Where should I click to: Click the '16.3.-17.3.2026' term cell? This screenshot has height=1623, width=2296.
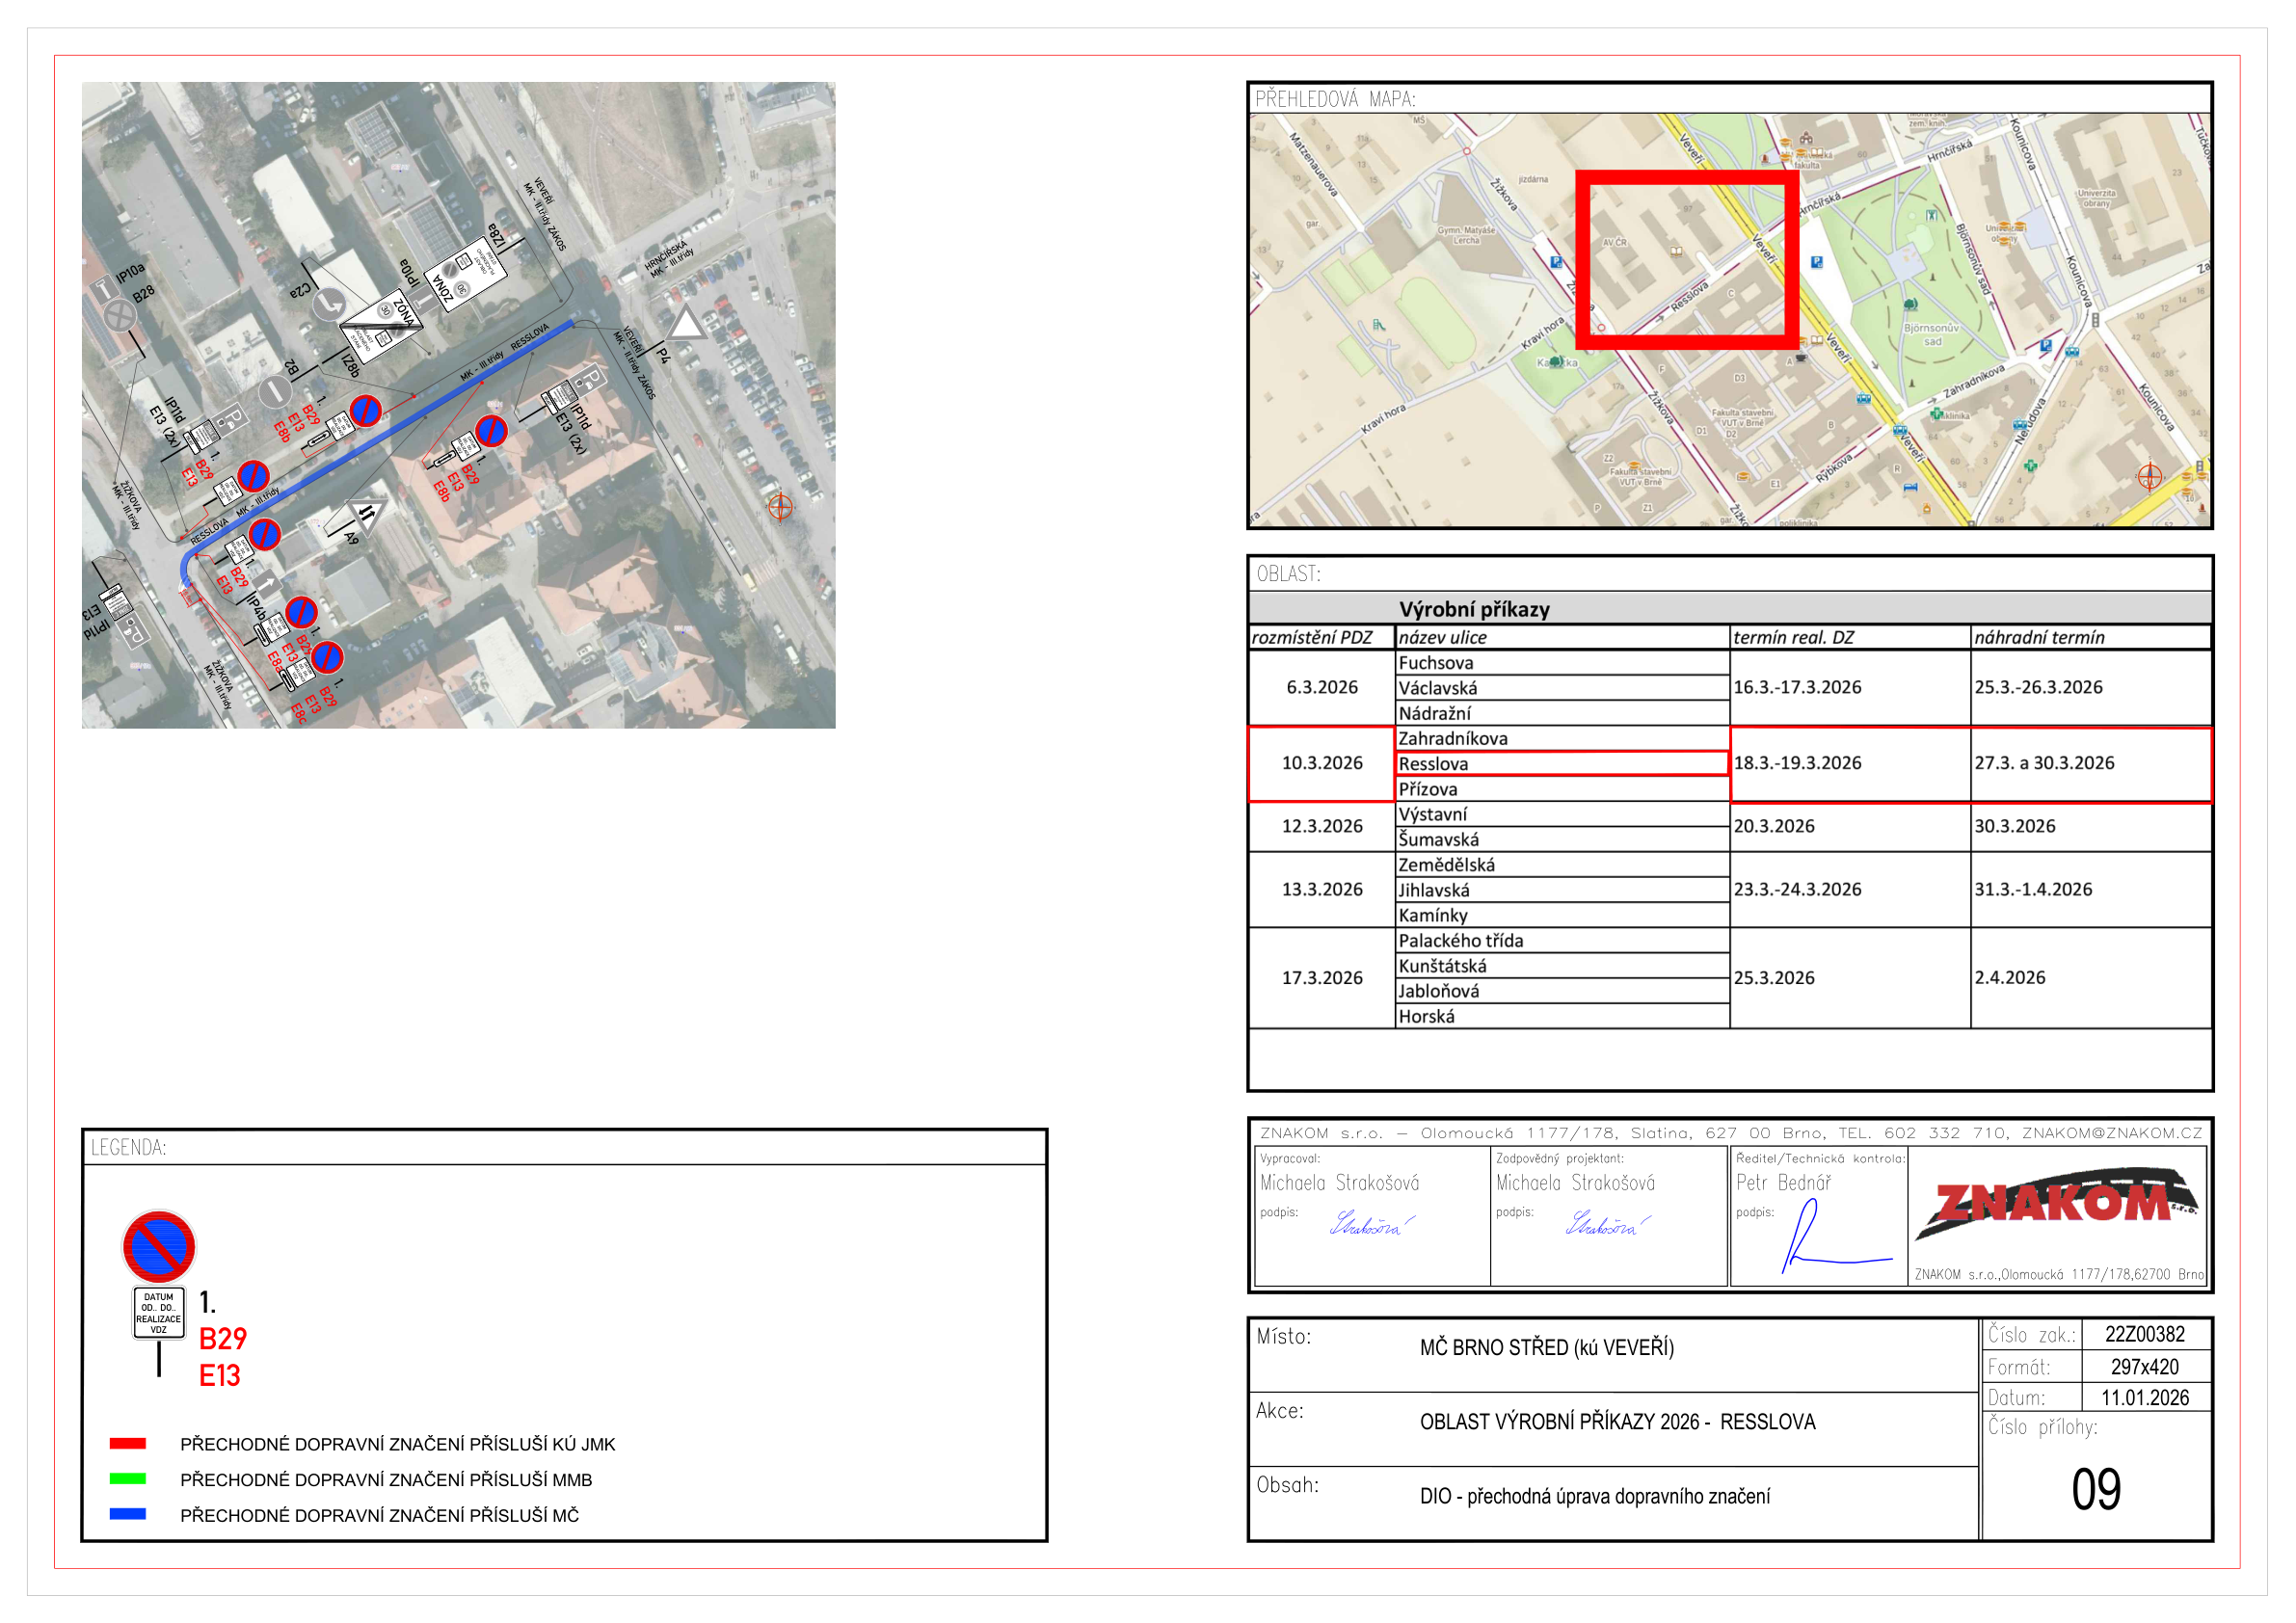[1850, 687]
